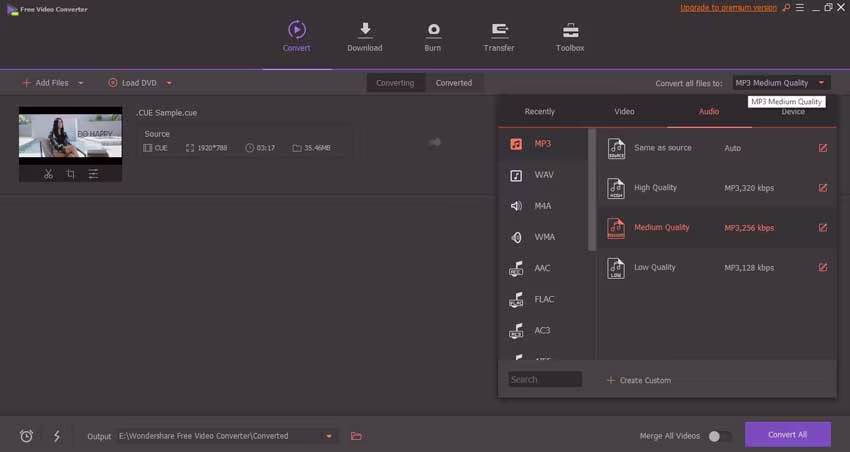Switch to the Audio tab
Screen dimensions: 850x452
pos(709,111)
